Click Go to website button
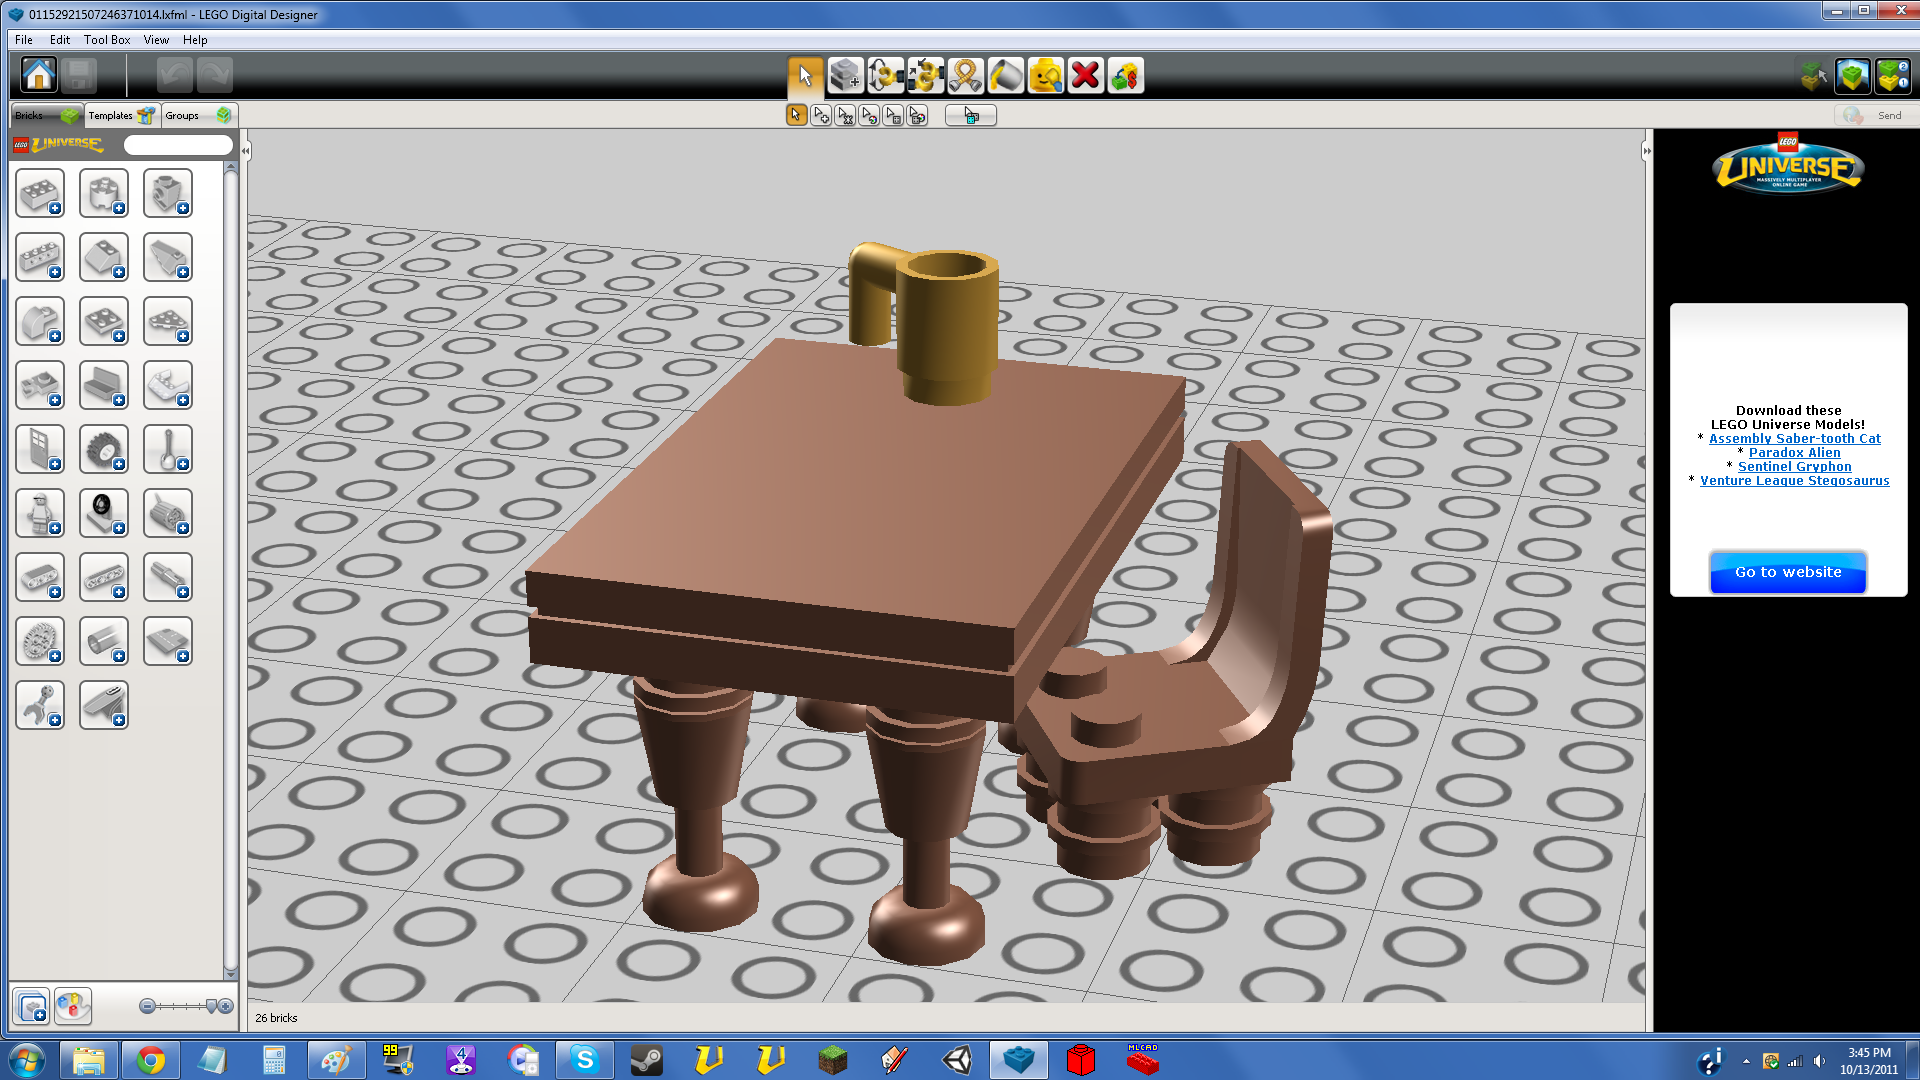Screen dimensions: 1920x1080 click(x=1787, y=572)
